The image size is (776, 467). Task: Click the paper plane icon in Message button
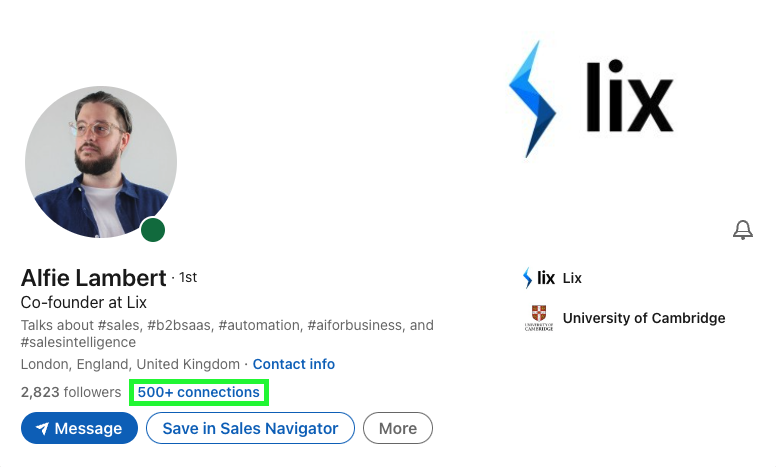(x=42, y=429)
